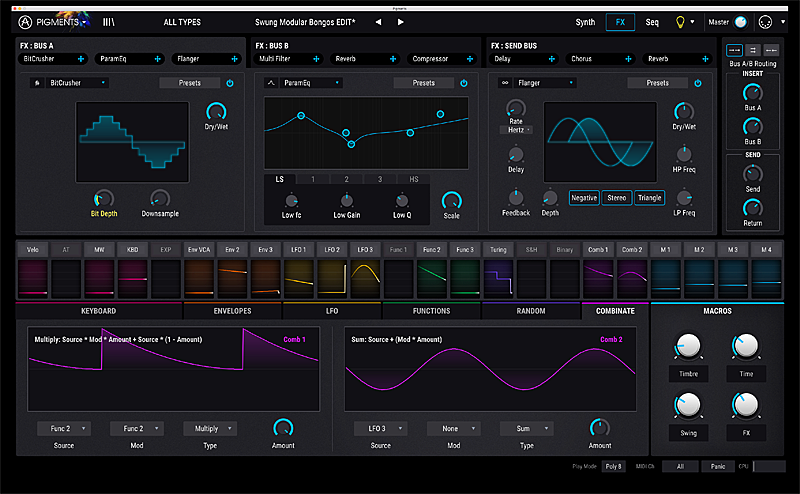Click plus icon on the Chorus slot

coord(628,59)
